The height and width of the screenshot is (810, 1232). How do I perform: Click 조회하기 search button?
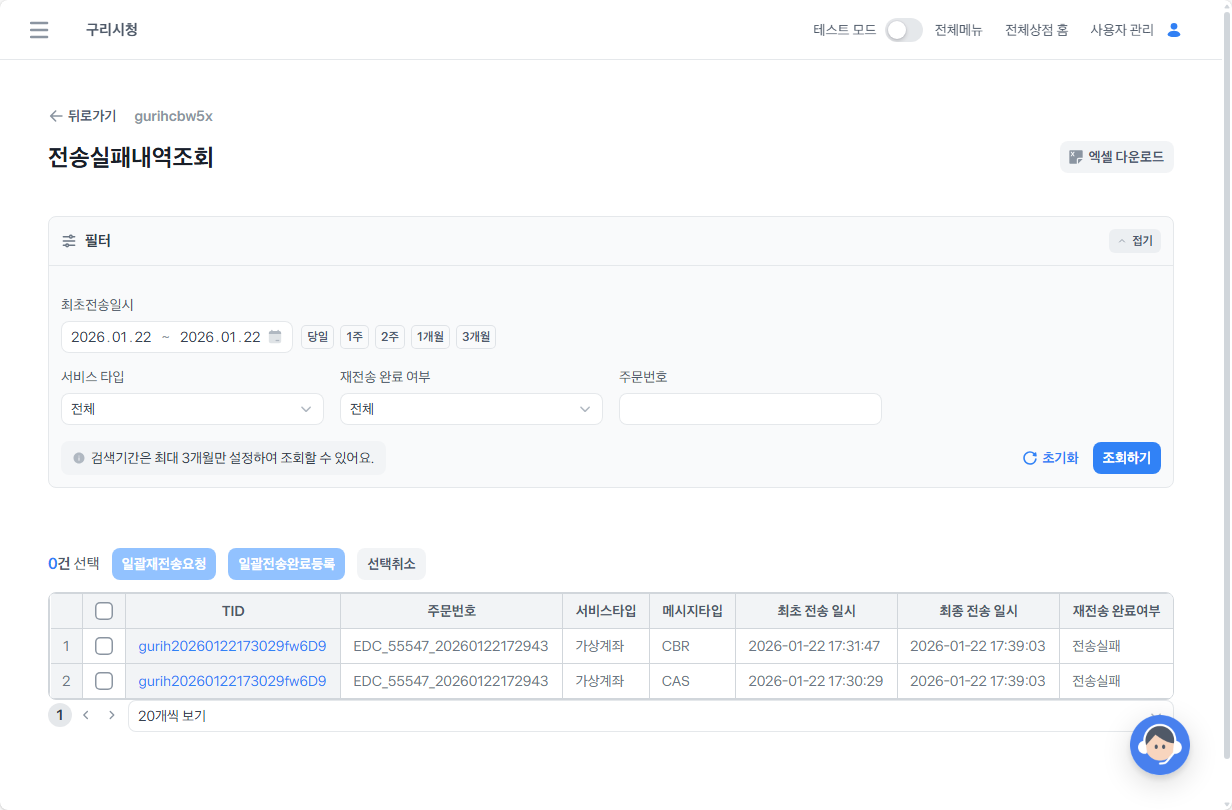1126,458
